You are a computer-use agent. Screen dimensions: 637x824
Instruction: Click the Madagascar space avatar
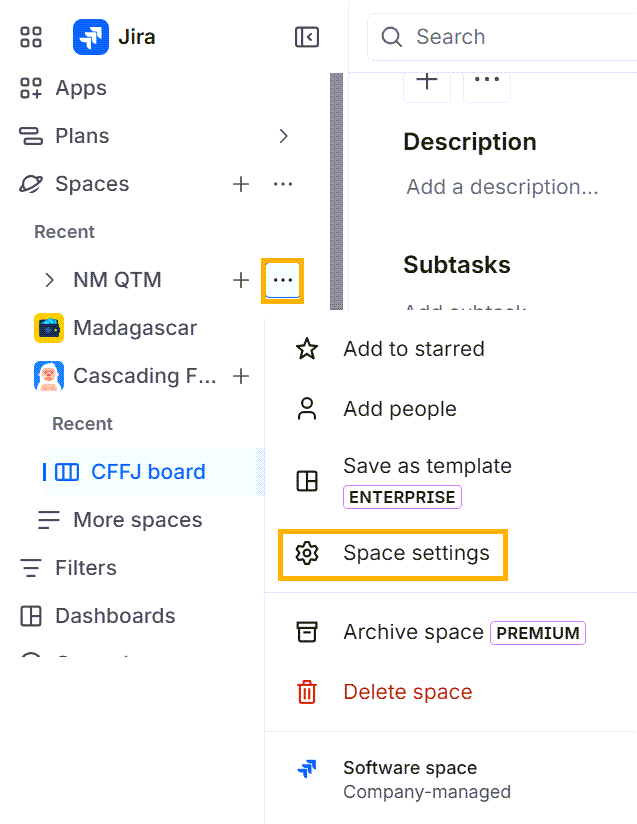tap(49, 328)
